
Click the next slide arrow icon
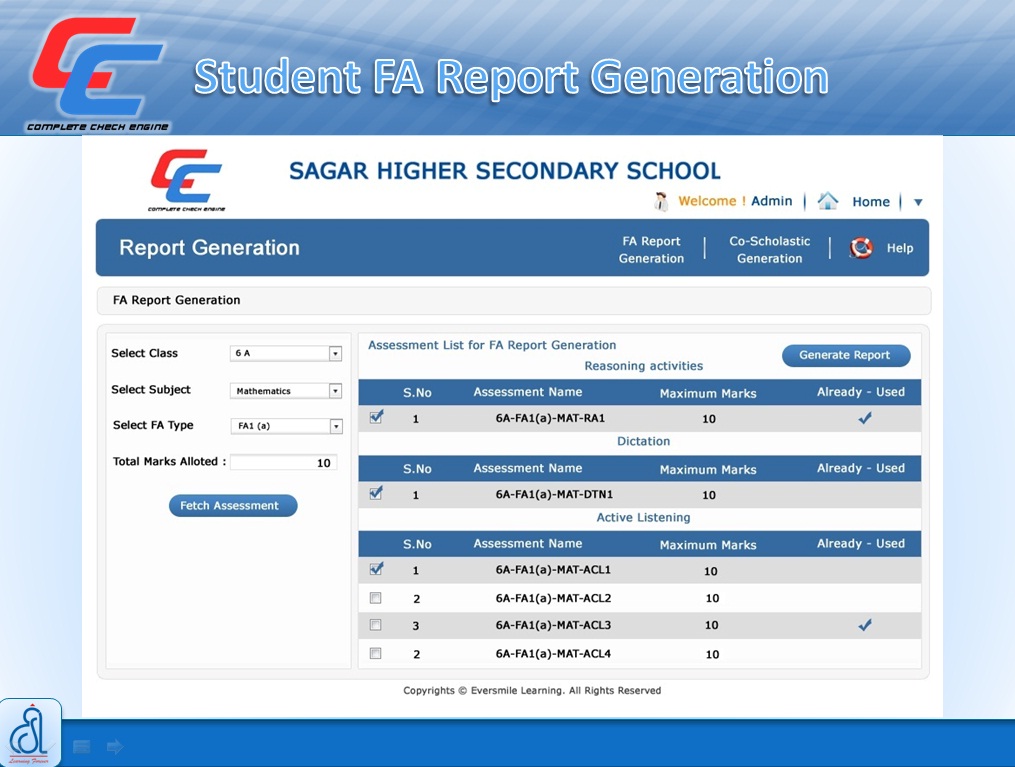tap(115, 747)
